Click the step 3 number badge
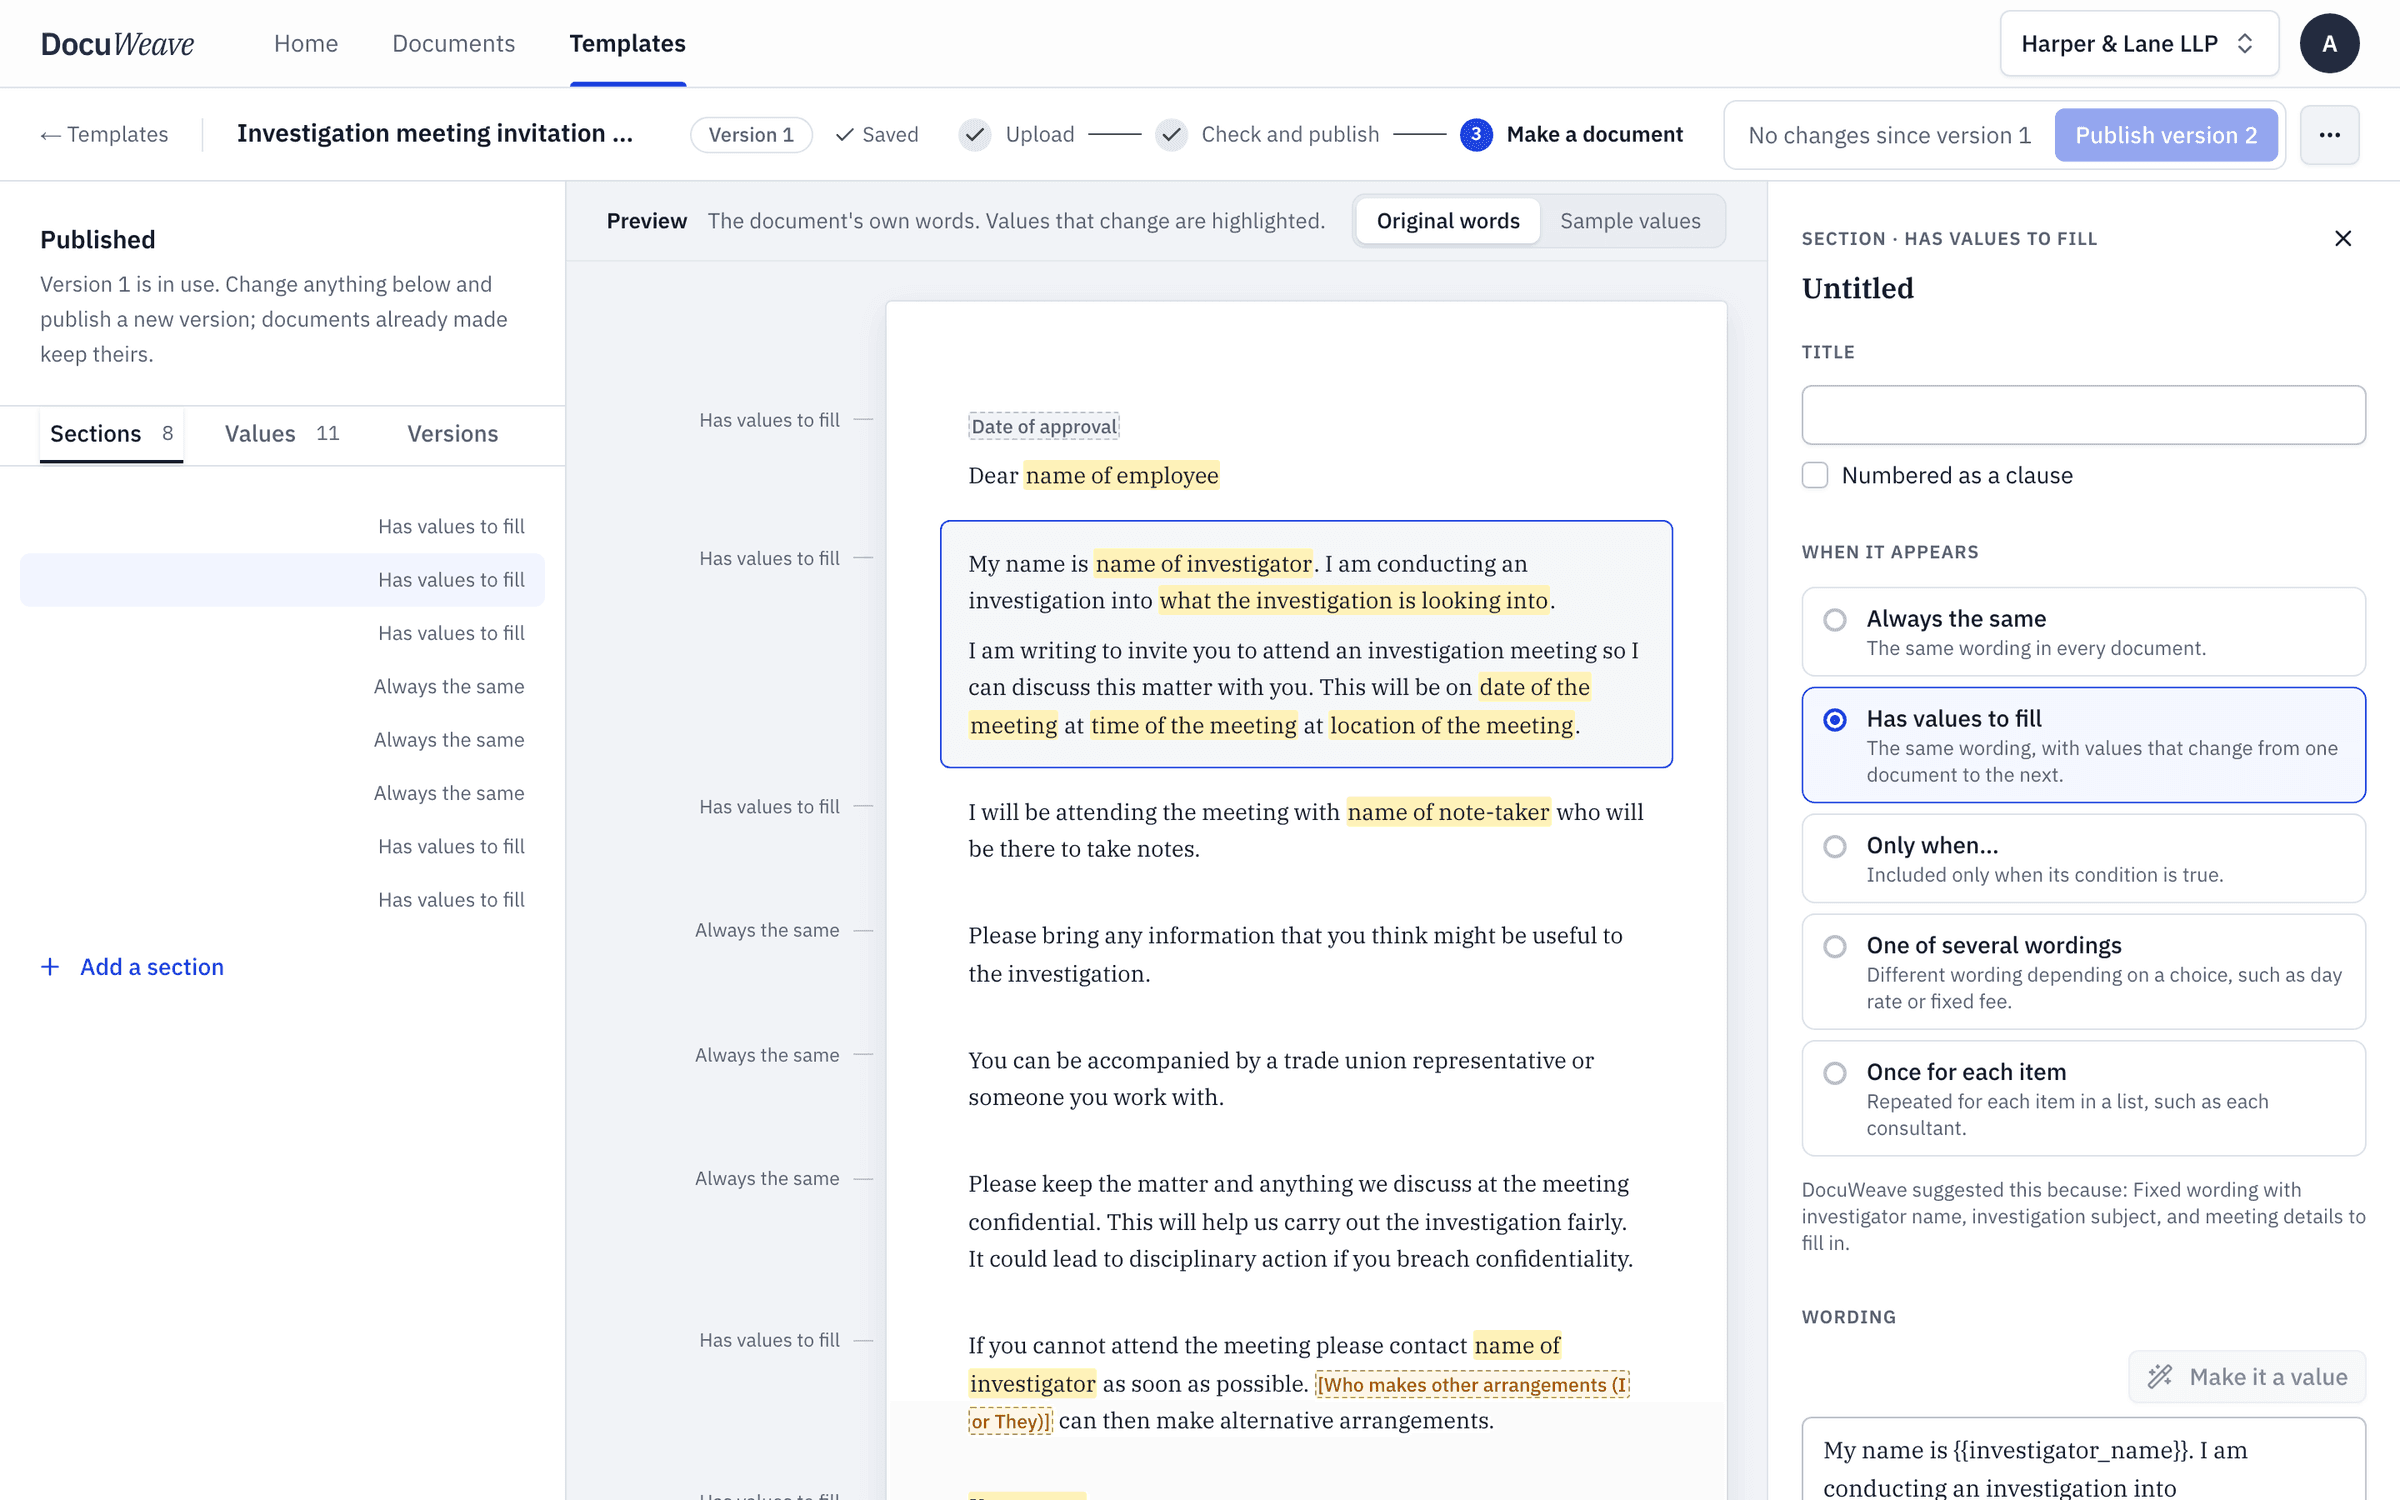2400x1500 pixels. 1476,135
